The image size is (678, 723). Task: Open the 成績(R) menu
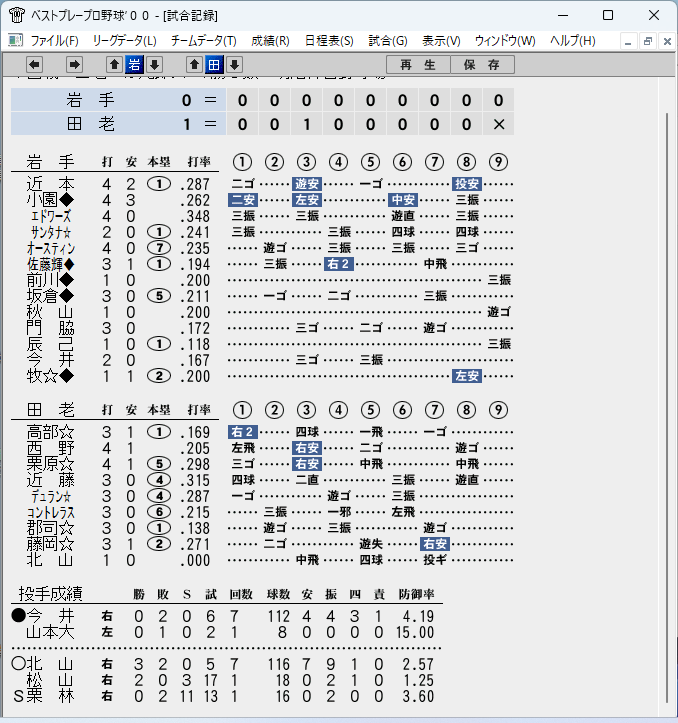point(270,41)
